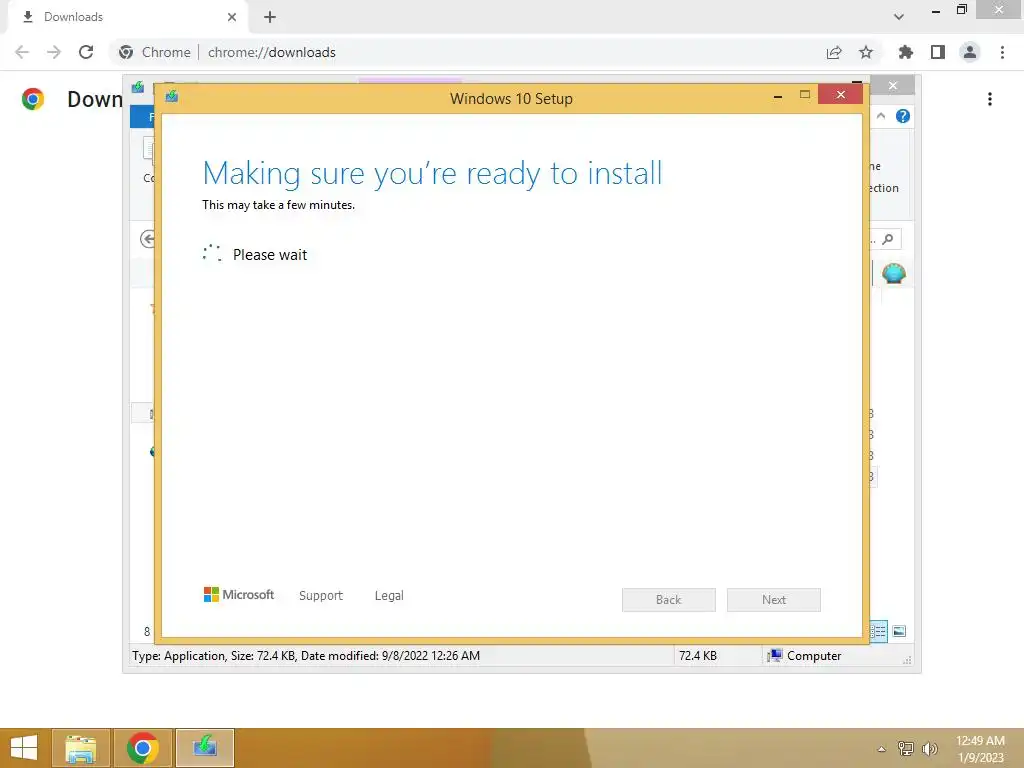The image size is (1024, 768).
Task: Maximize the Windows 10 Setup window
Action: tap(805, 95)
